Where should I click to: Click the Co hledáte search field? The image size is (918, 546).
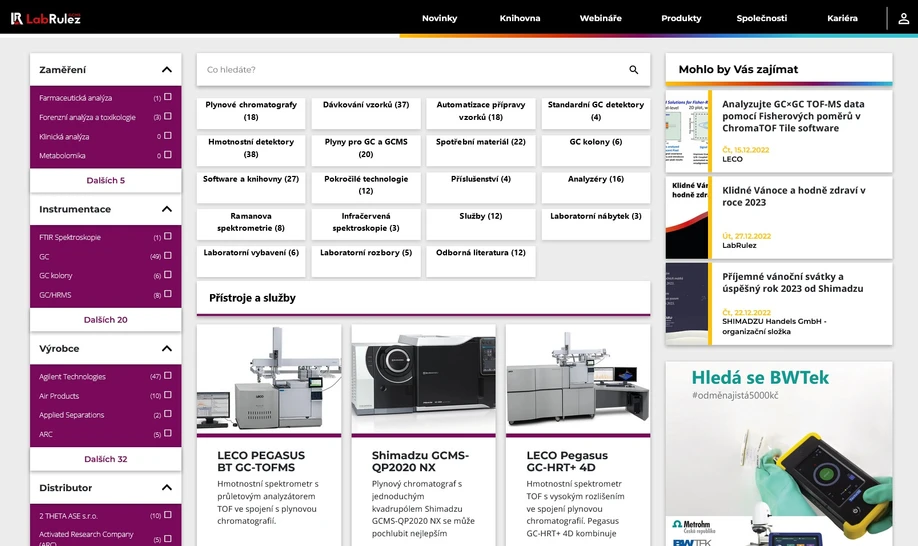coord(410,70)
